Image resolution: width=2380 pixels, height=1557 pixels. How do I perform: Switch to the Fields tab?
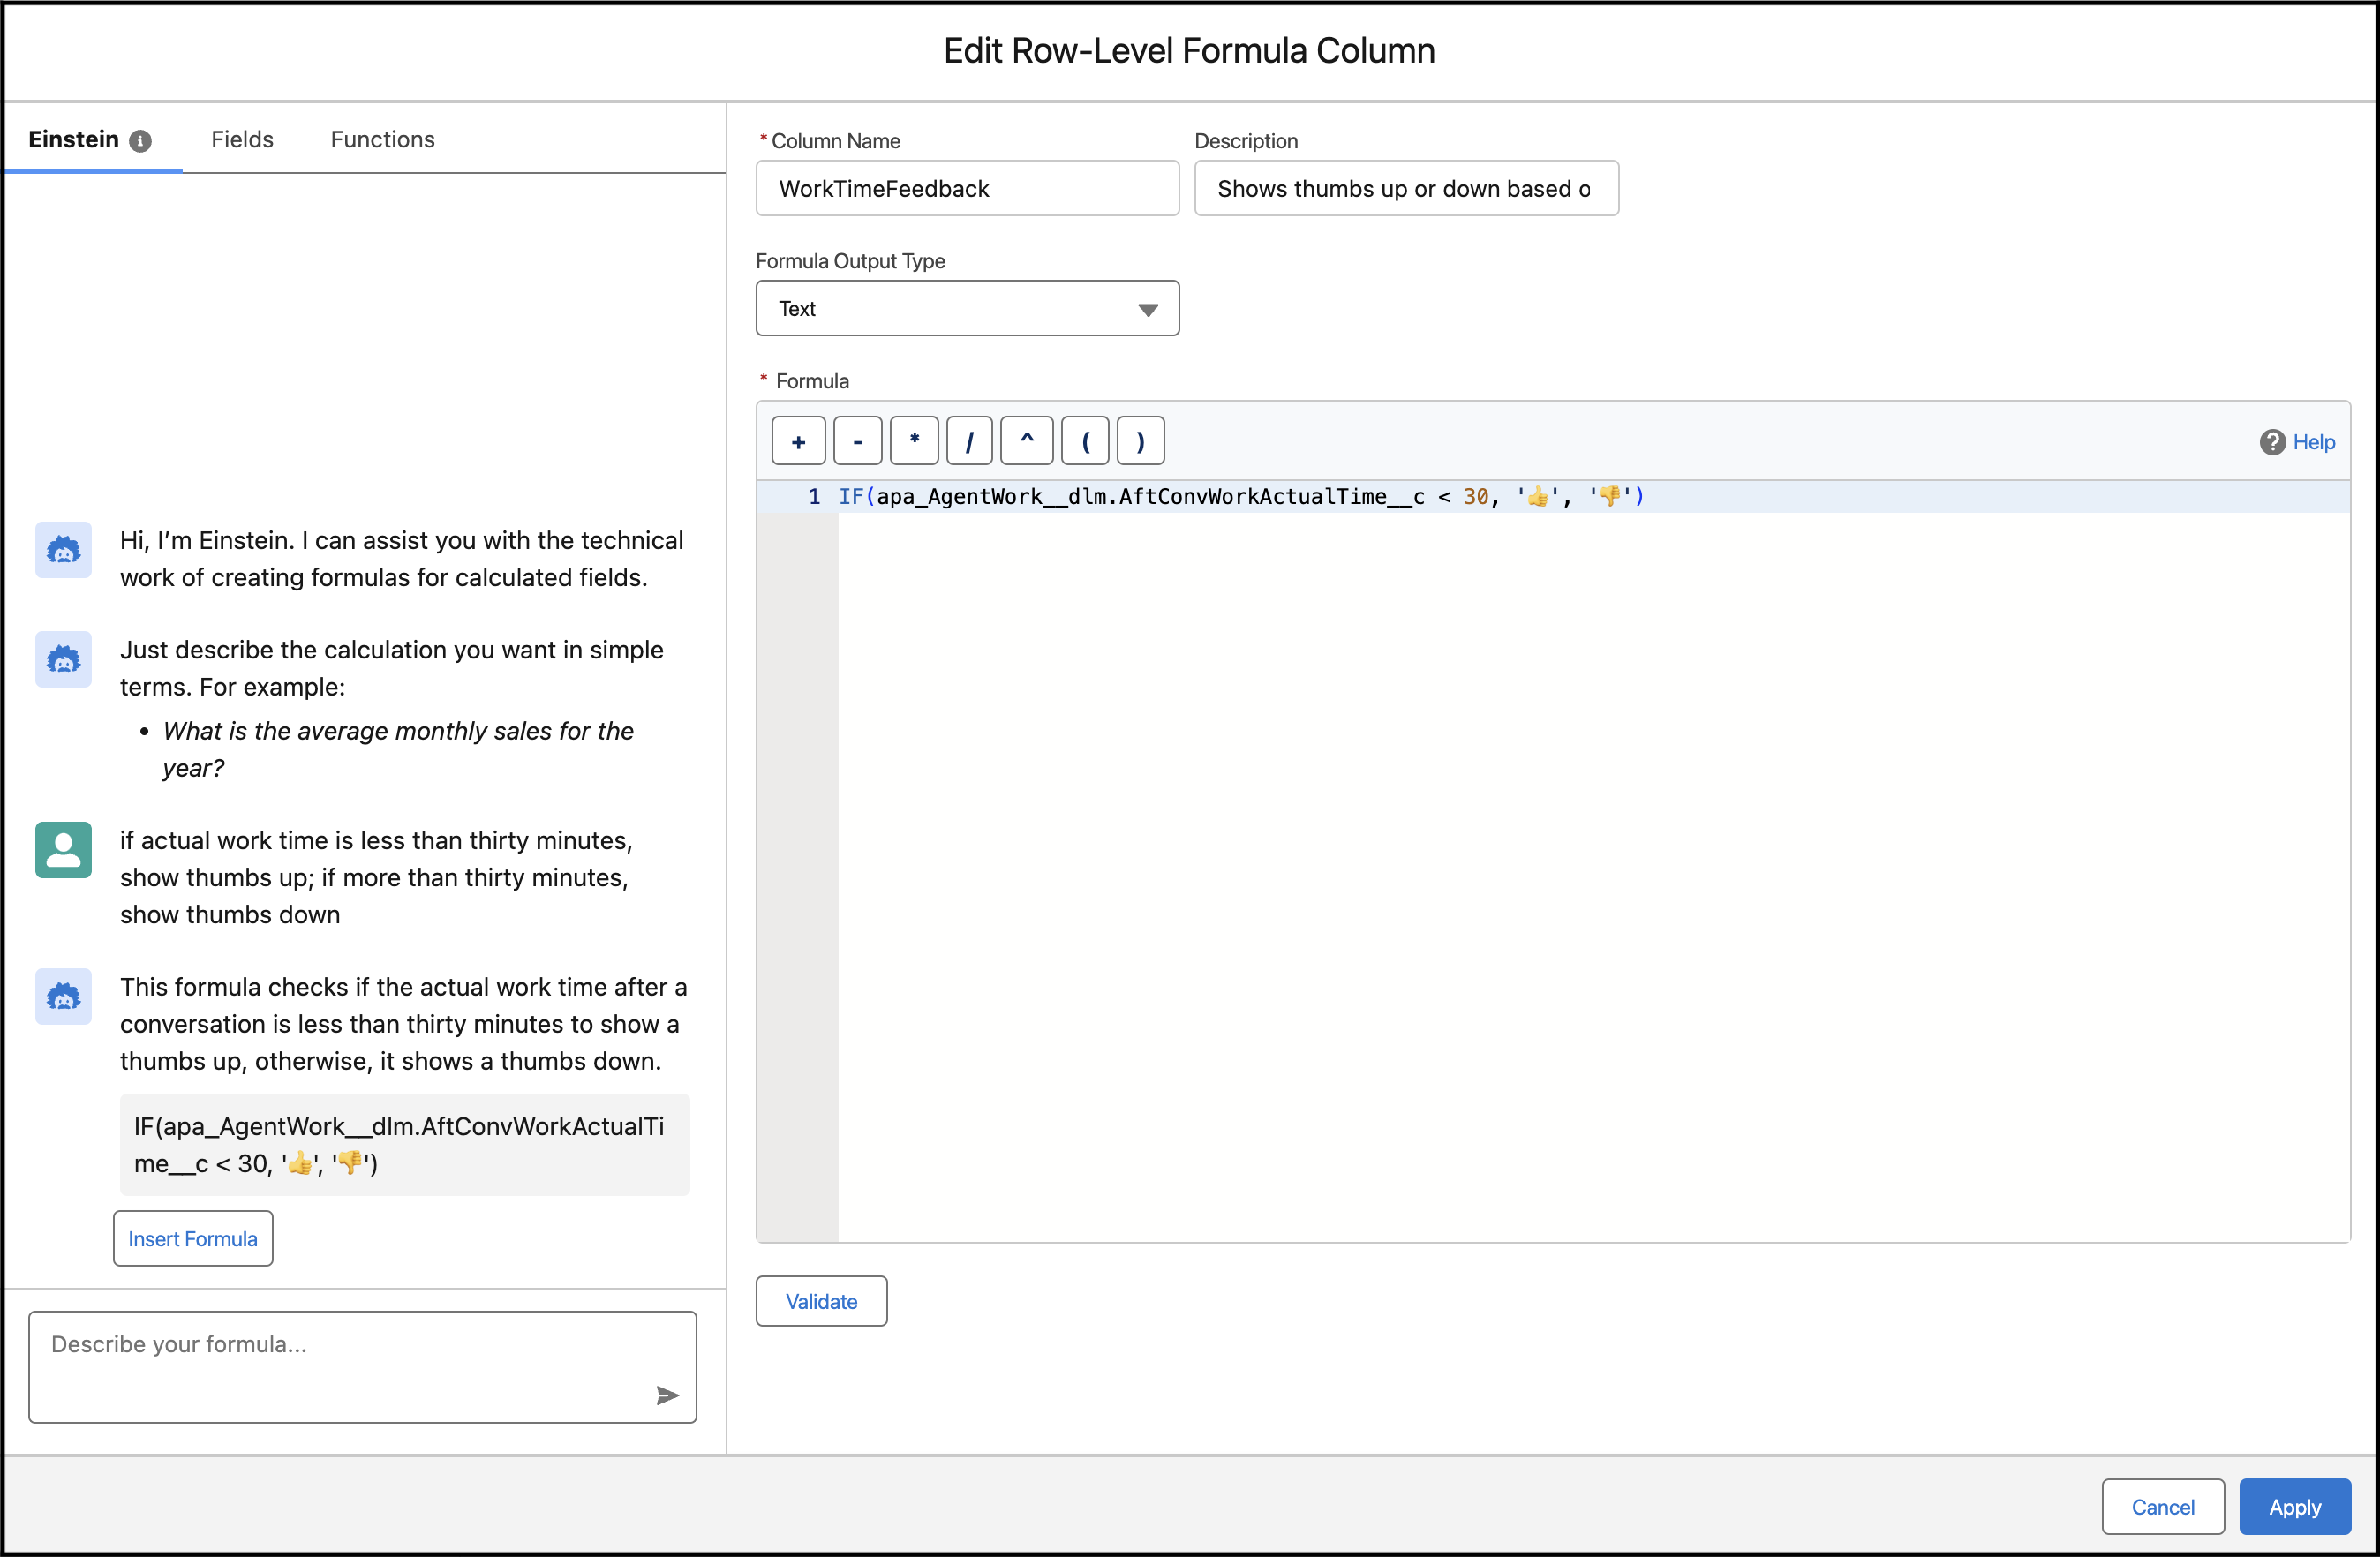coord(242,139)
